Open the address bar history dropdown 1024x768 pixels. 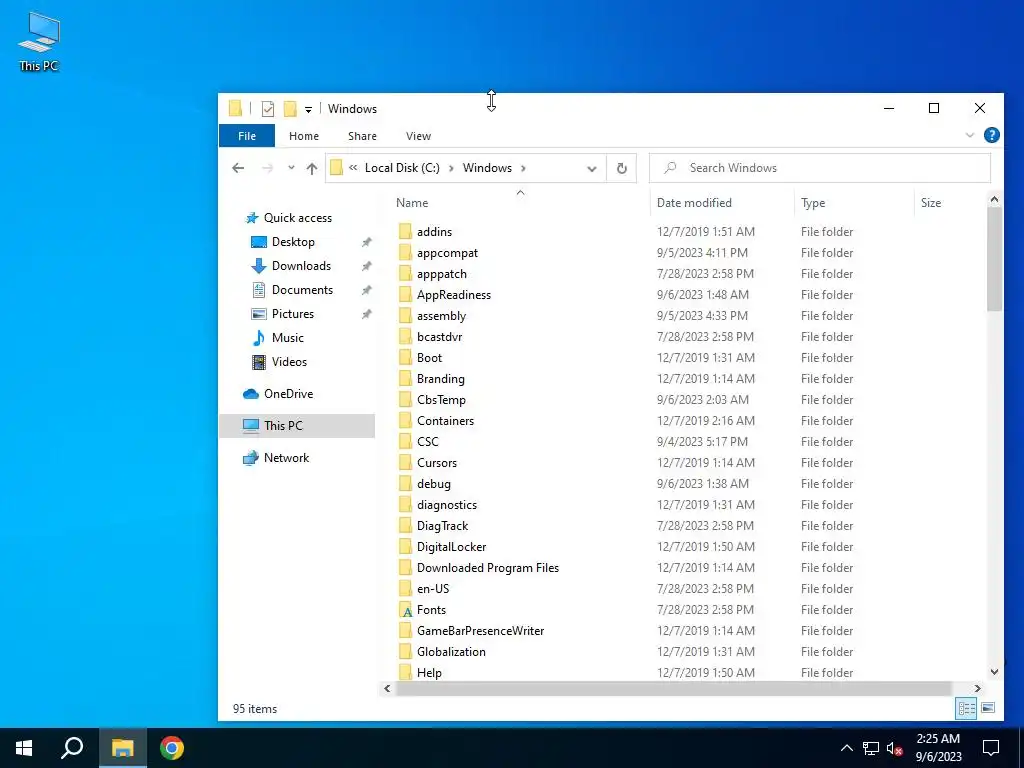[x=592, y=168]
